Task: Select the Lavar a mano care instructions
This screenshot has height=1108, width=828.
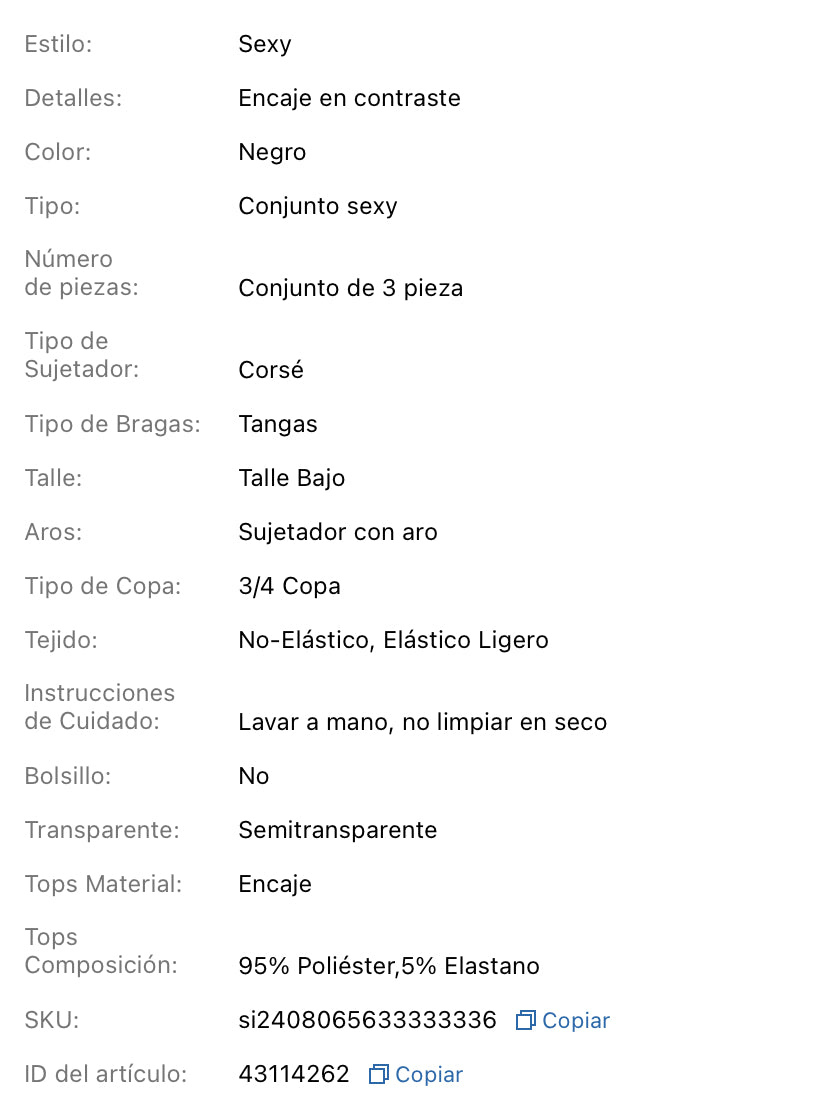Action: 422,723
